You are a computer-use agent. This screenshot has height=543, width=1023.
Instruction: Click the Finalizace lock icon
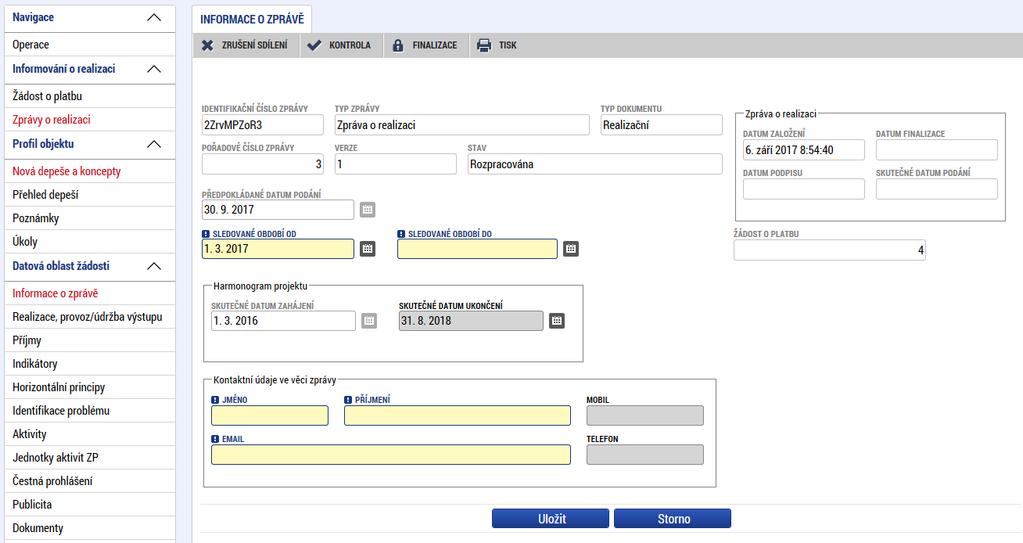(397, 45)
